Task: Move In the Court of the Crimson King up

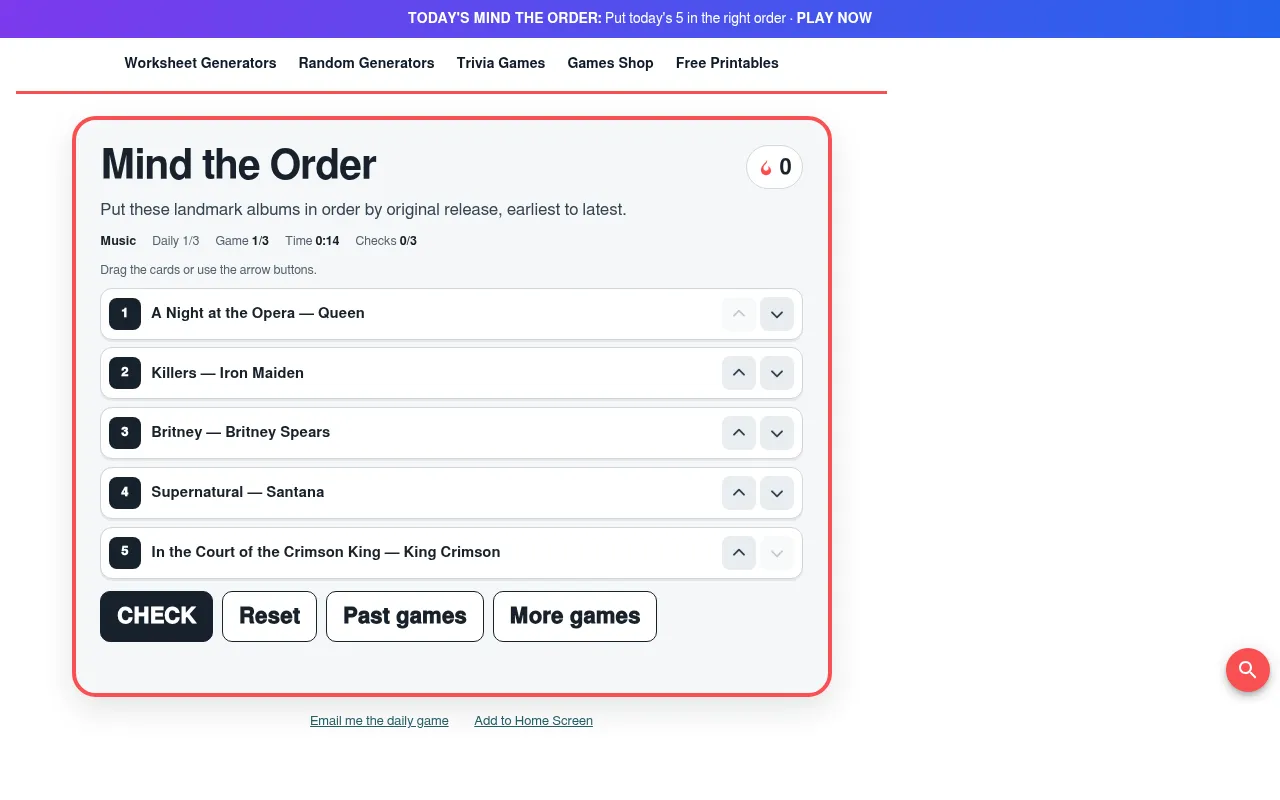Action: coord(739,553)
